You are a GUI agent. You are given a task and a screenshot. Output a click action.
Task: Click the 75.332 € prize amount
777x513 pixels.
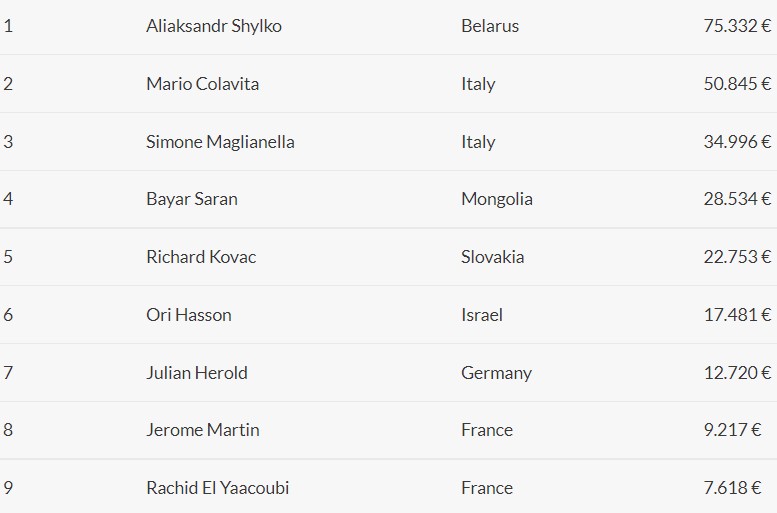(737, 26)
